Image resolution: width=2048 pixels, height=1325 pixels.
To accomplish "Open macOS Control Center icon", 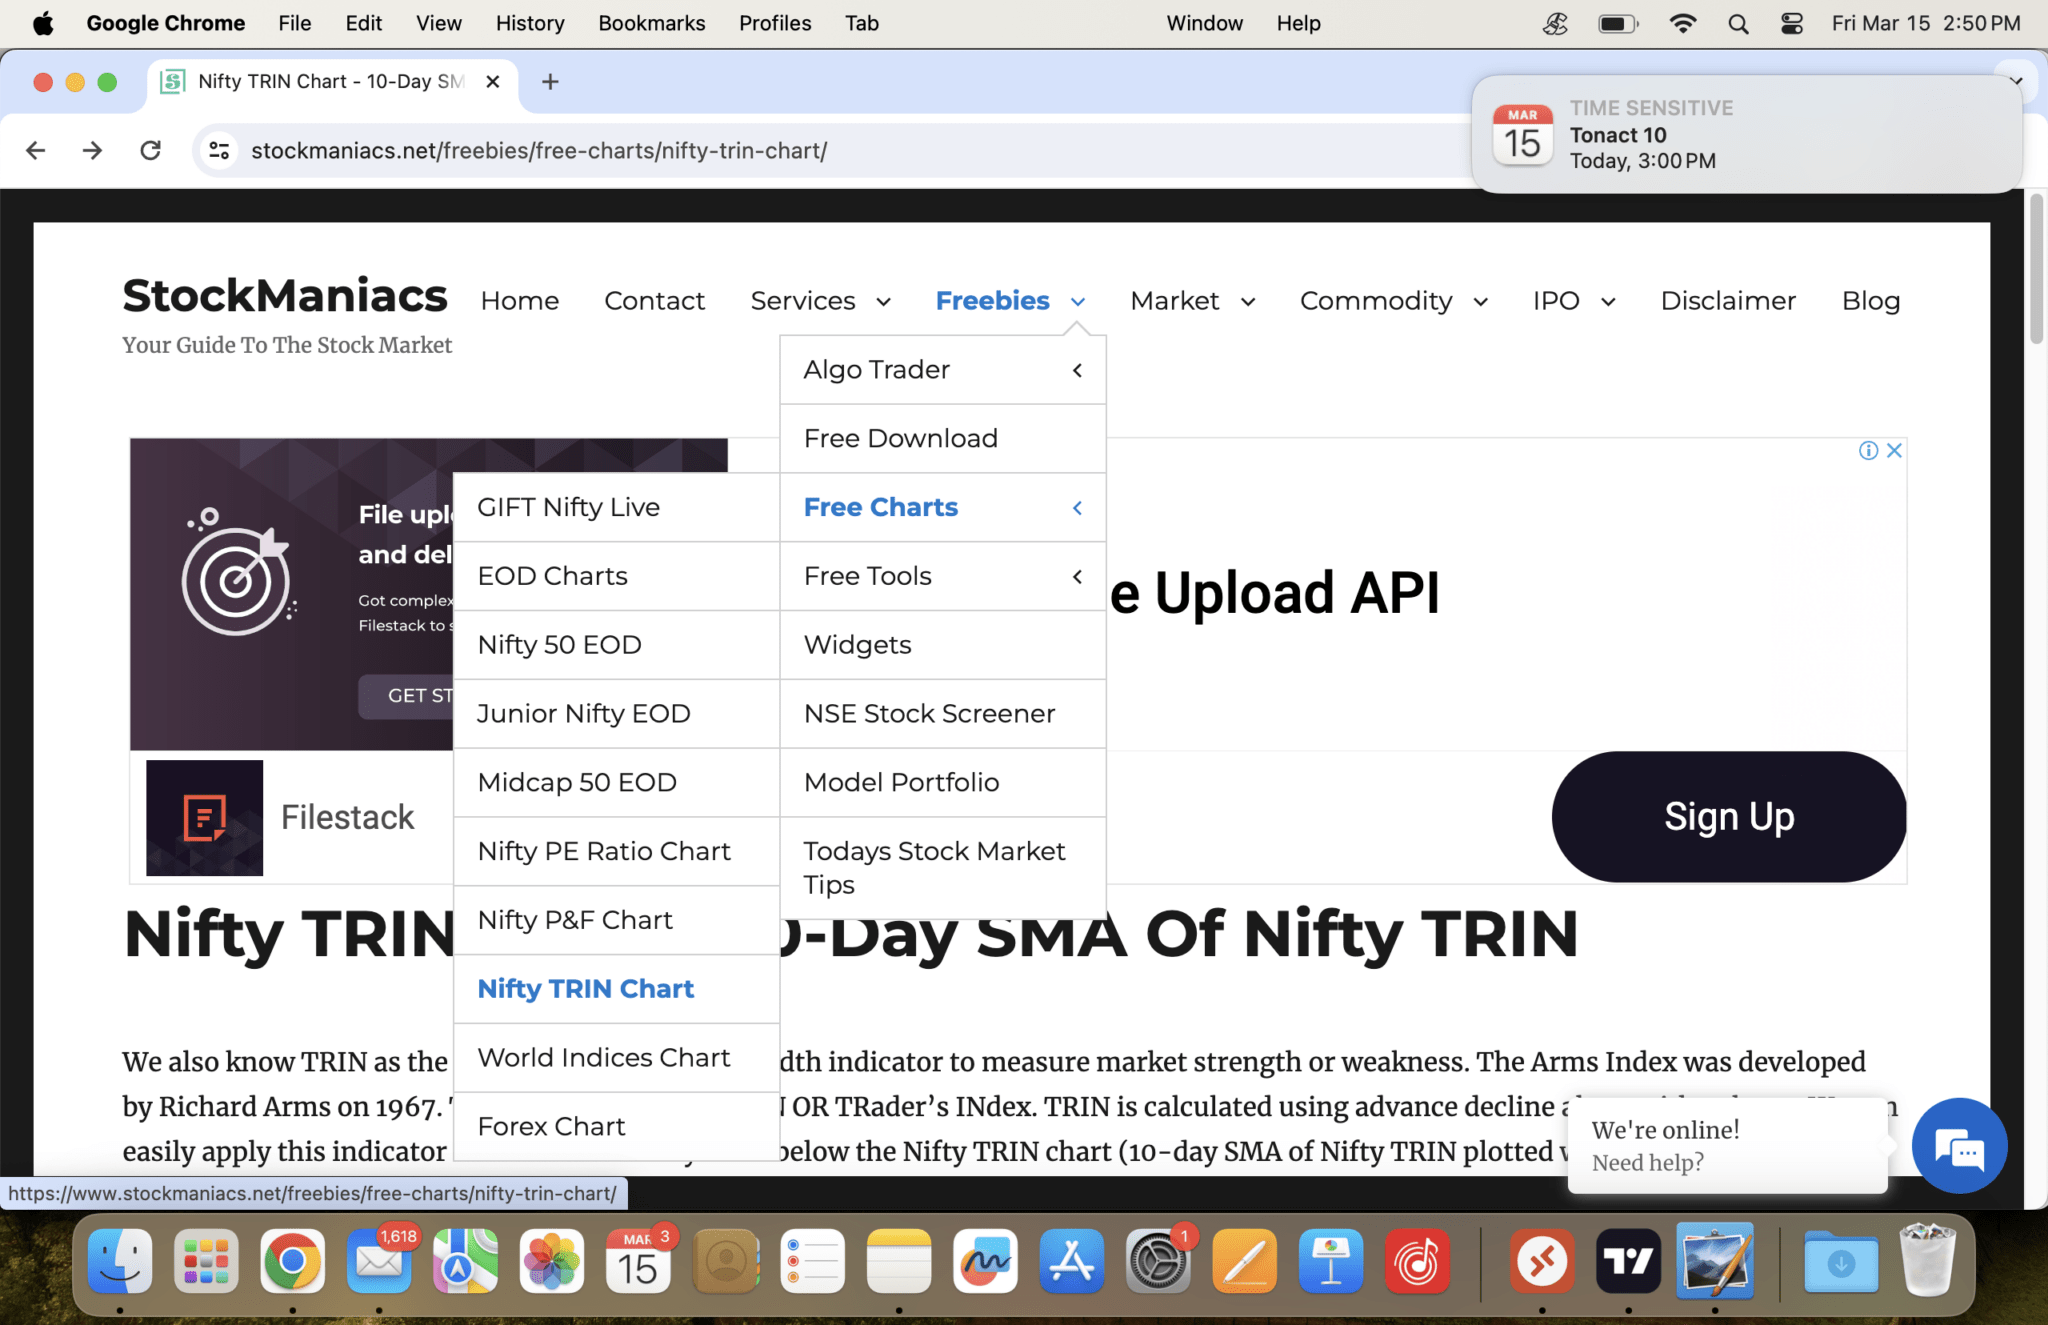I will point(1791,23).
